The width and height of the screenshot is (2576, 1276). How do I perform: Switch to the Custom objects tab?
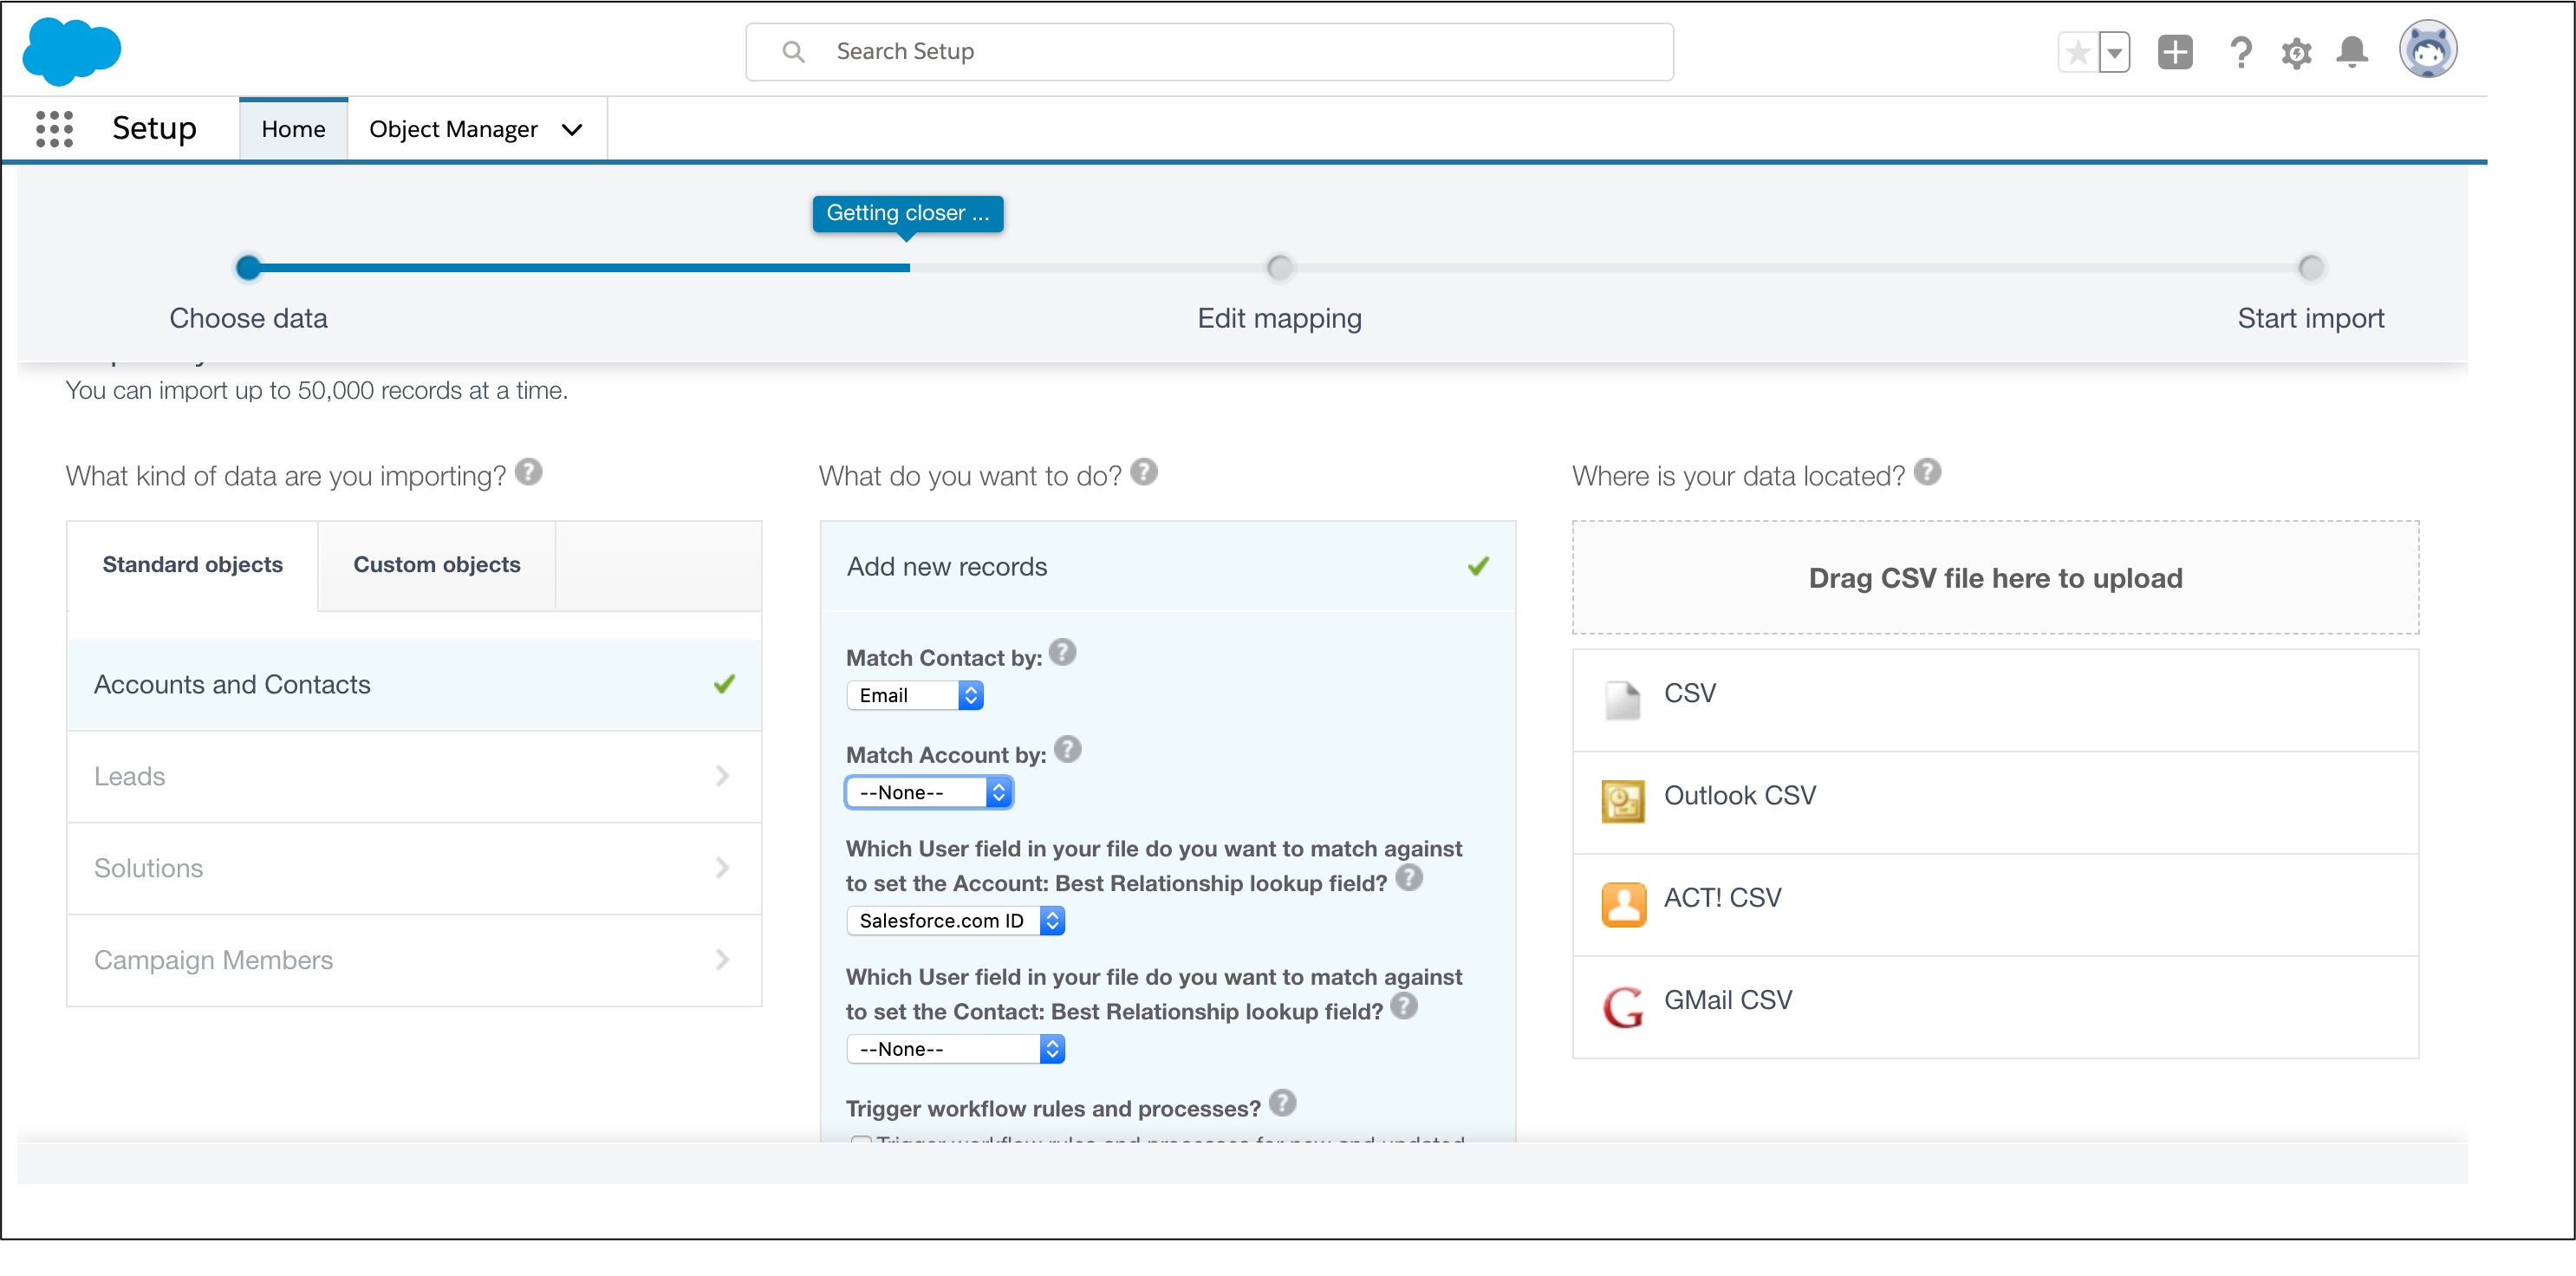(435, 564)
